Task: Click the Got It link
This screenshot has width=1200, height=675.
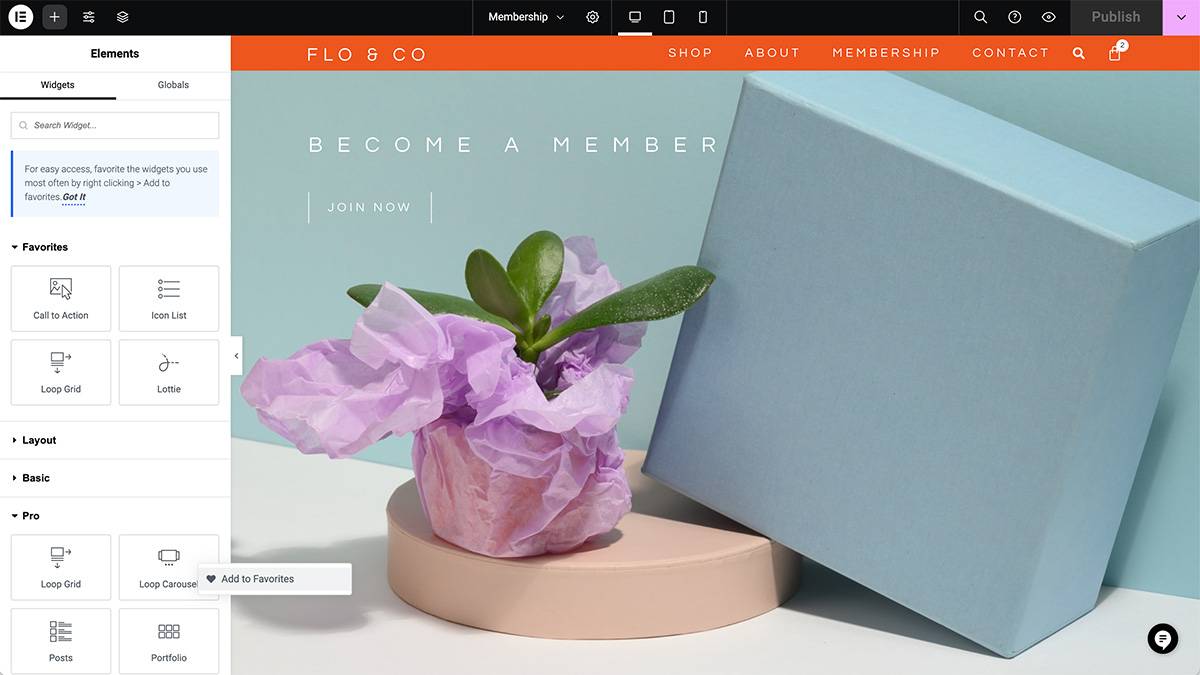Action: click(74, 197)
